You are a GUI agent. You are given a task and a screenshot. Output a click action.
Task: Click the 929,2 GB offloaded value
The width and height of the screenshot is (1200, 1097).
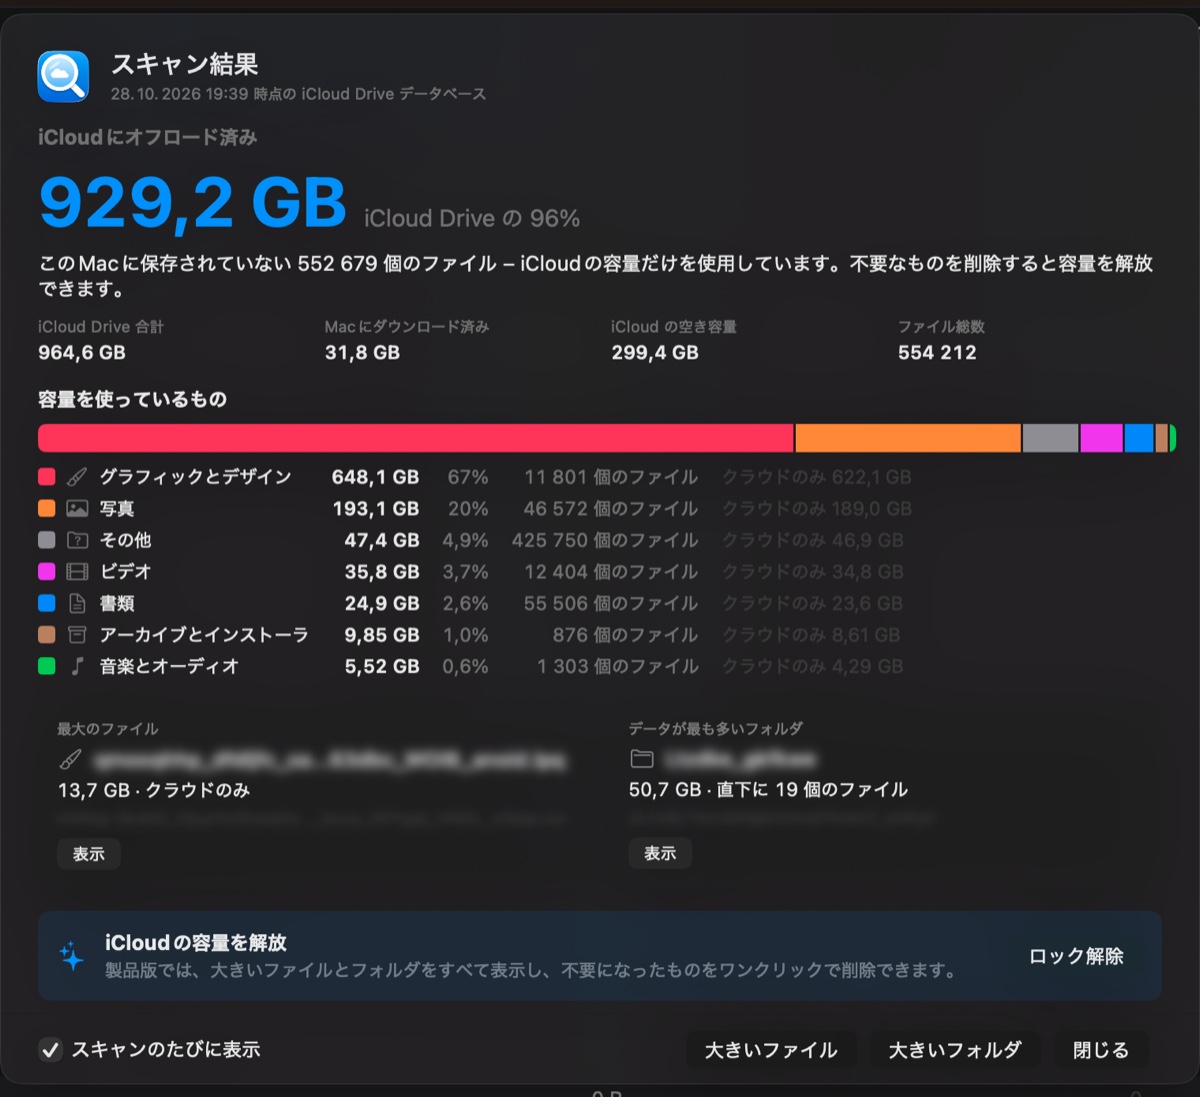pyautogui.click(x=193, y=203)
